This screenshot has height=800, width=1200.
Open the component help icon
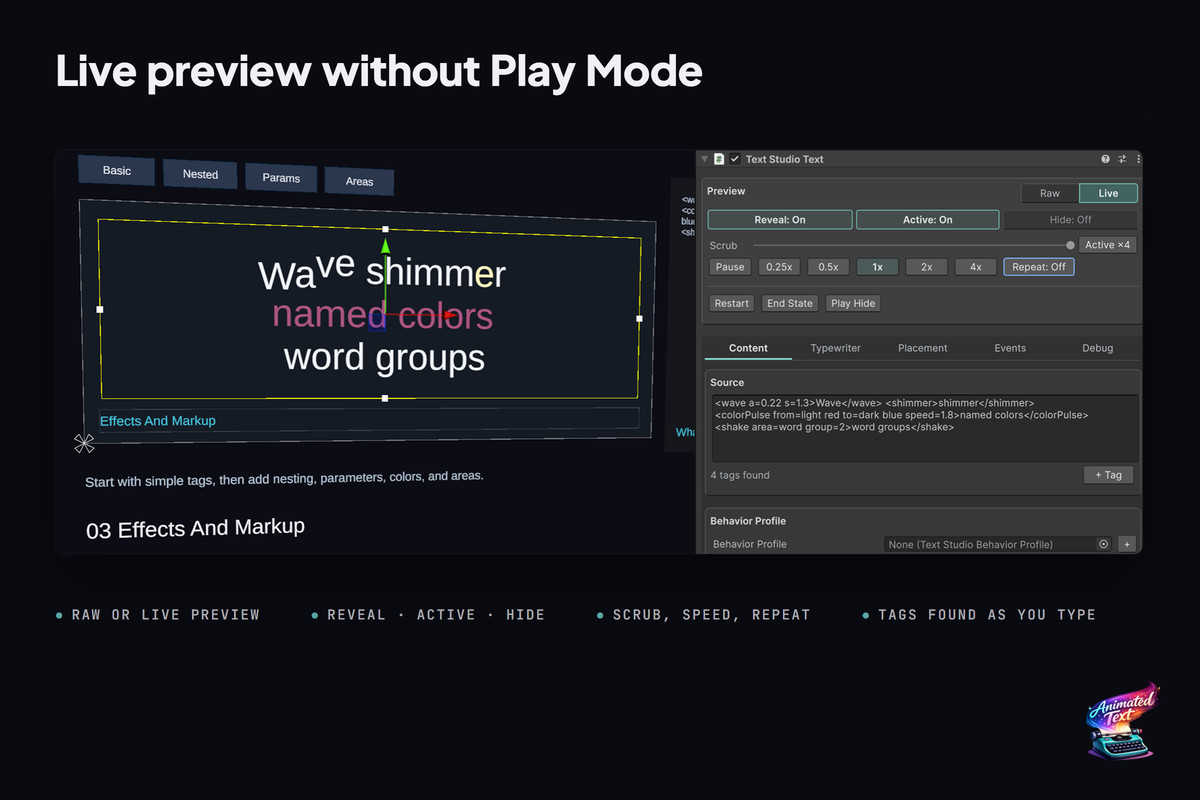(x=1106, y=159)
